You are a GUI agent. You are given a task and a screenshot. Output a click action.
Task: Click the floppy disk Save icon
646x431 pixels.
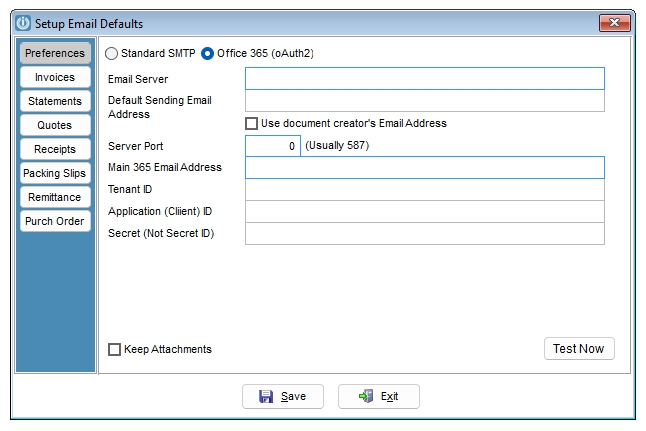pyautogui.click(x=266, y=396)
